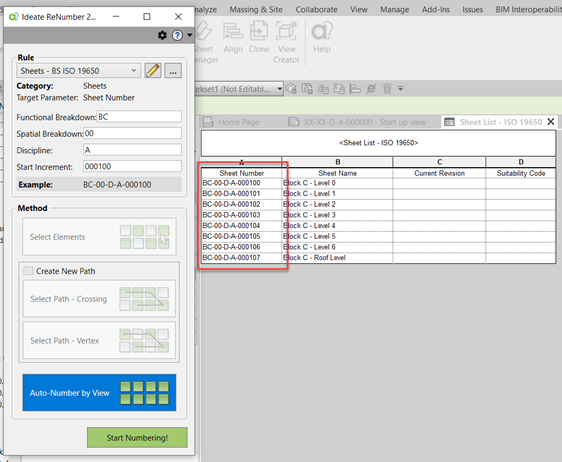Click the crossed-out link toolbar icon
This screenshot has height=462, width=562.
click(371, 89)
